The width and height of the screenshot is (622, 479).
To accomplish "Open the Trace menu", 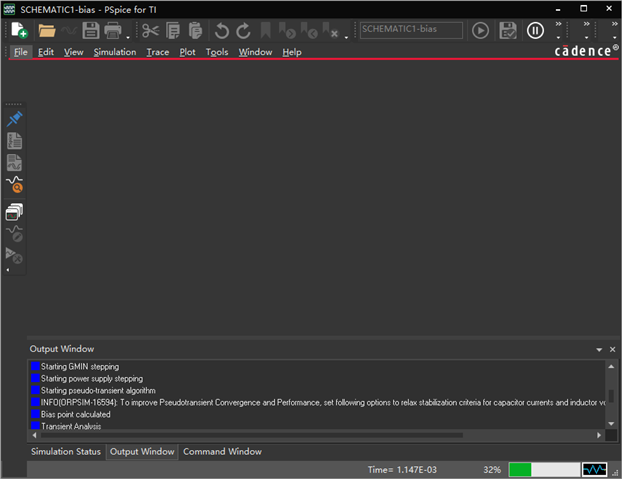I will [157, 52].
